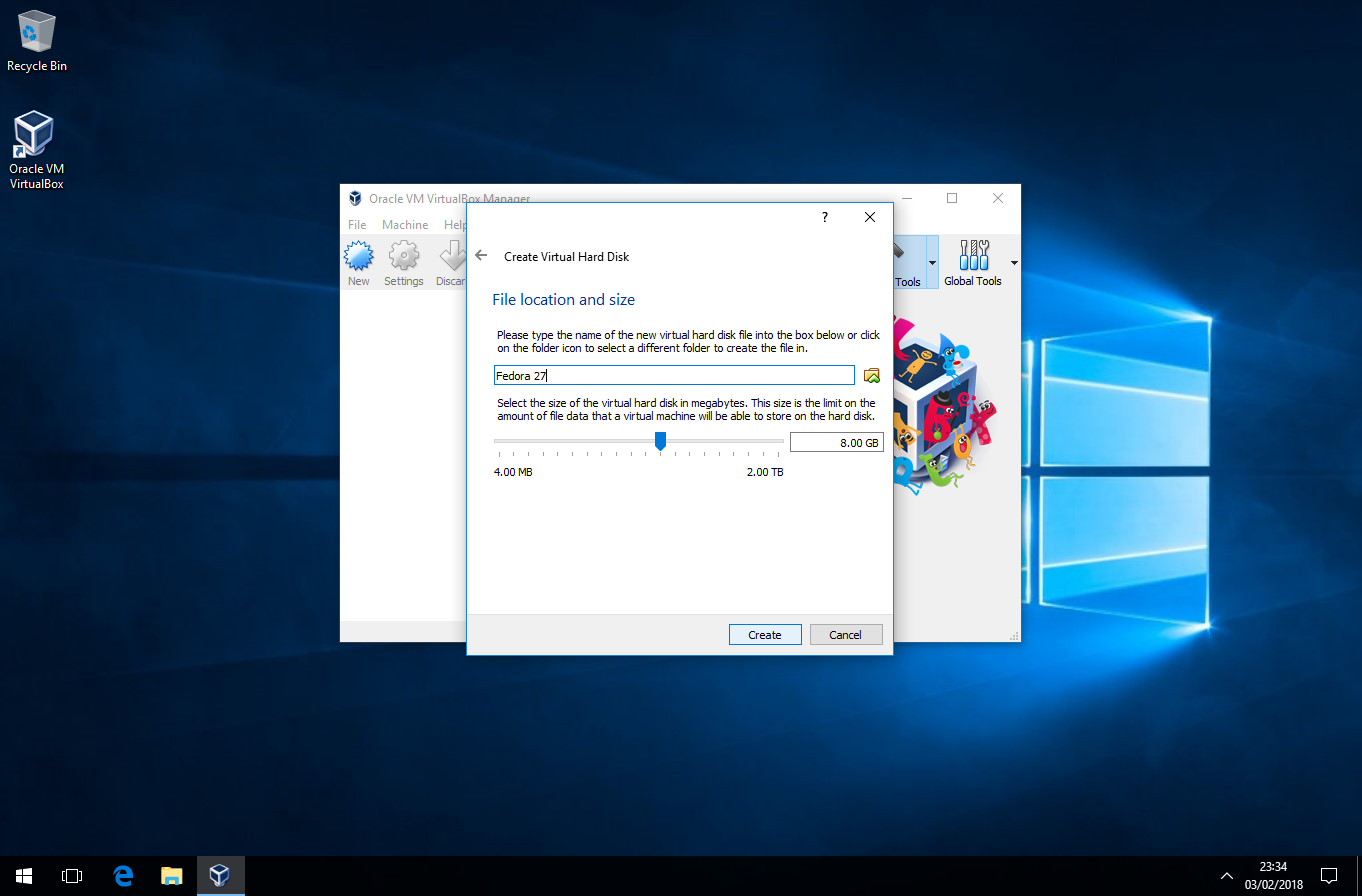This screenshot has width=1362, height=896.
Task: Click the slider track near 2.00 TB
Action: click(778, 441)
